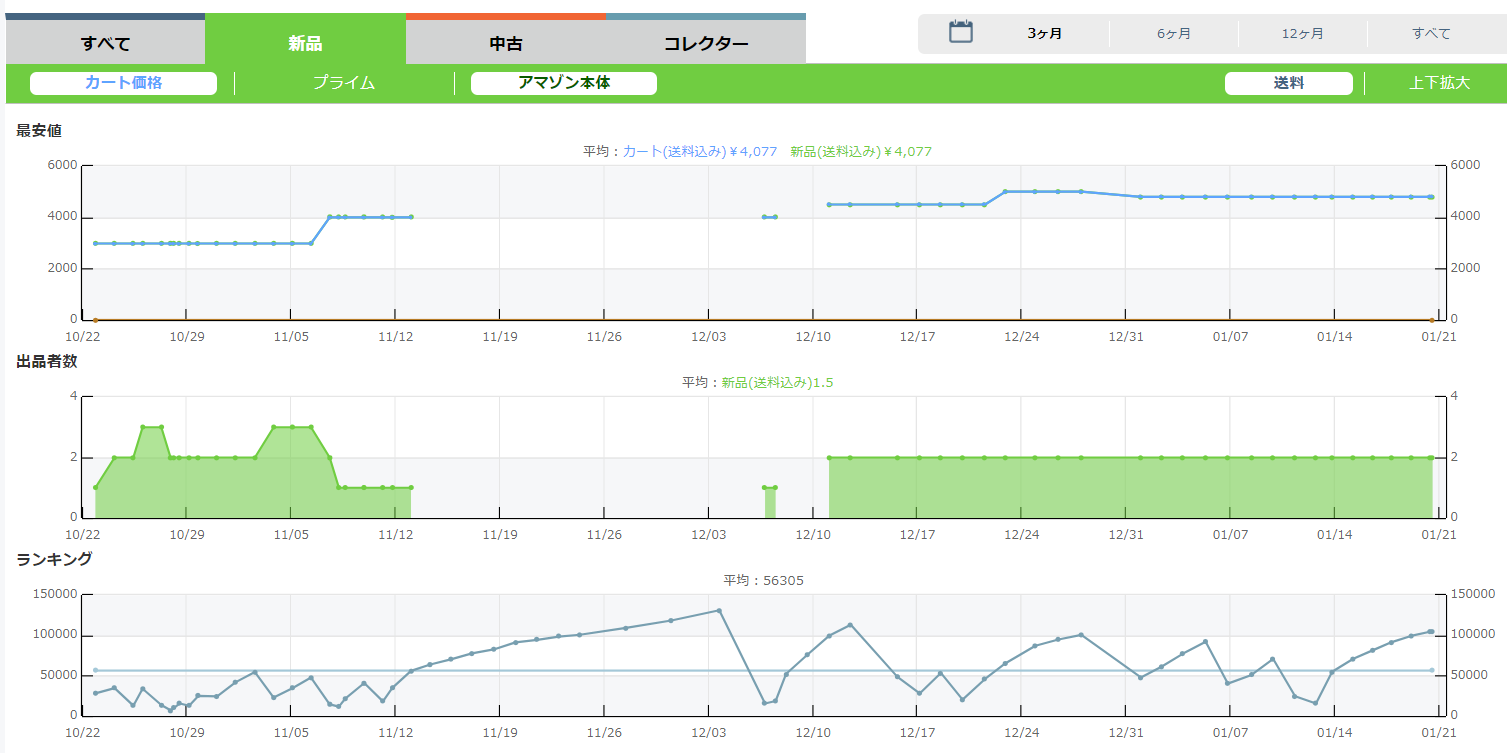The width and height of the screenshot is (1507, 753).
Task: Click 新品(送料込み)1.5 legend in seller chart
Action: [x=776, y=382]
